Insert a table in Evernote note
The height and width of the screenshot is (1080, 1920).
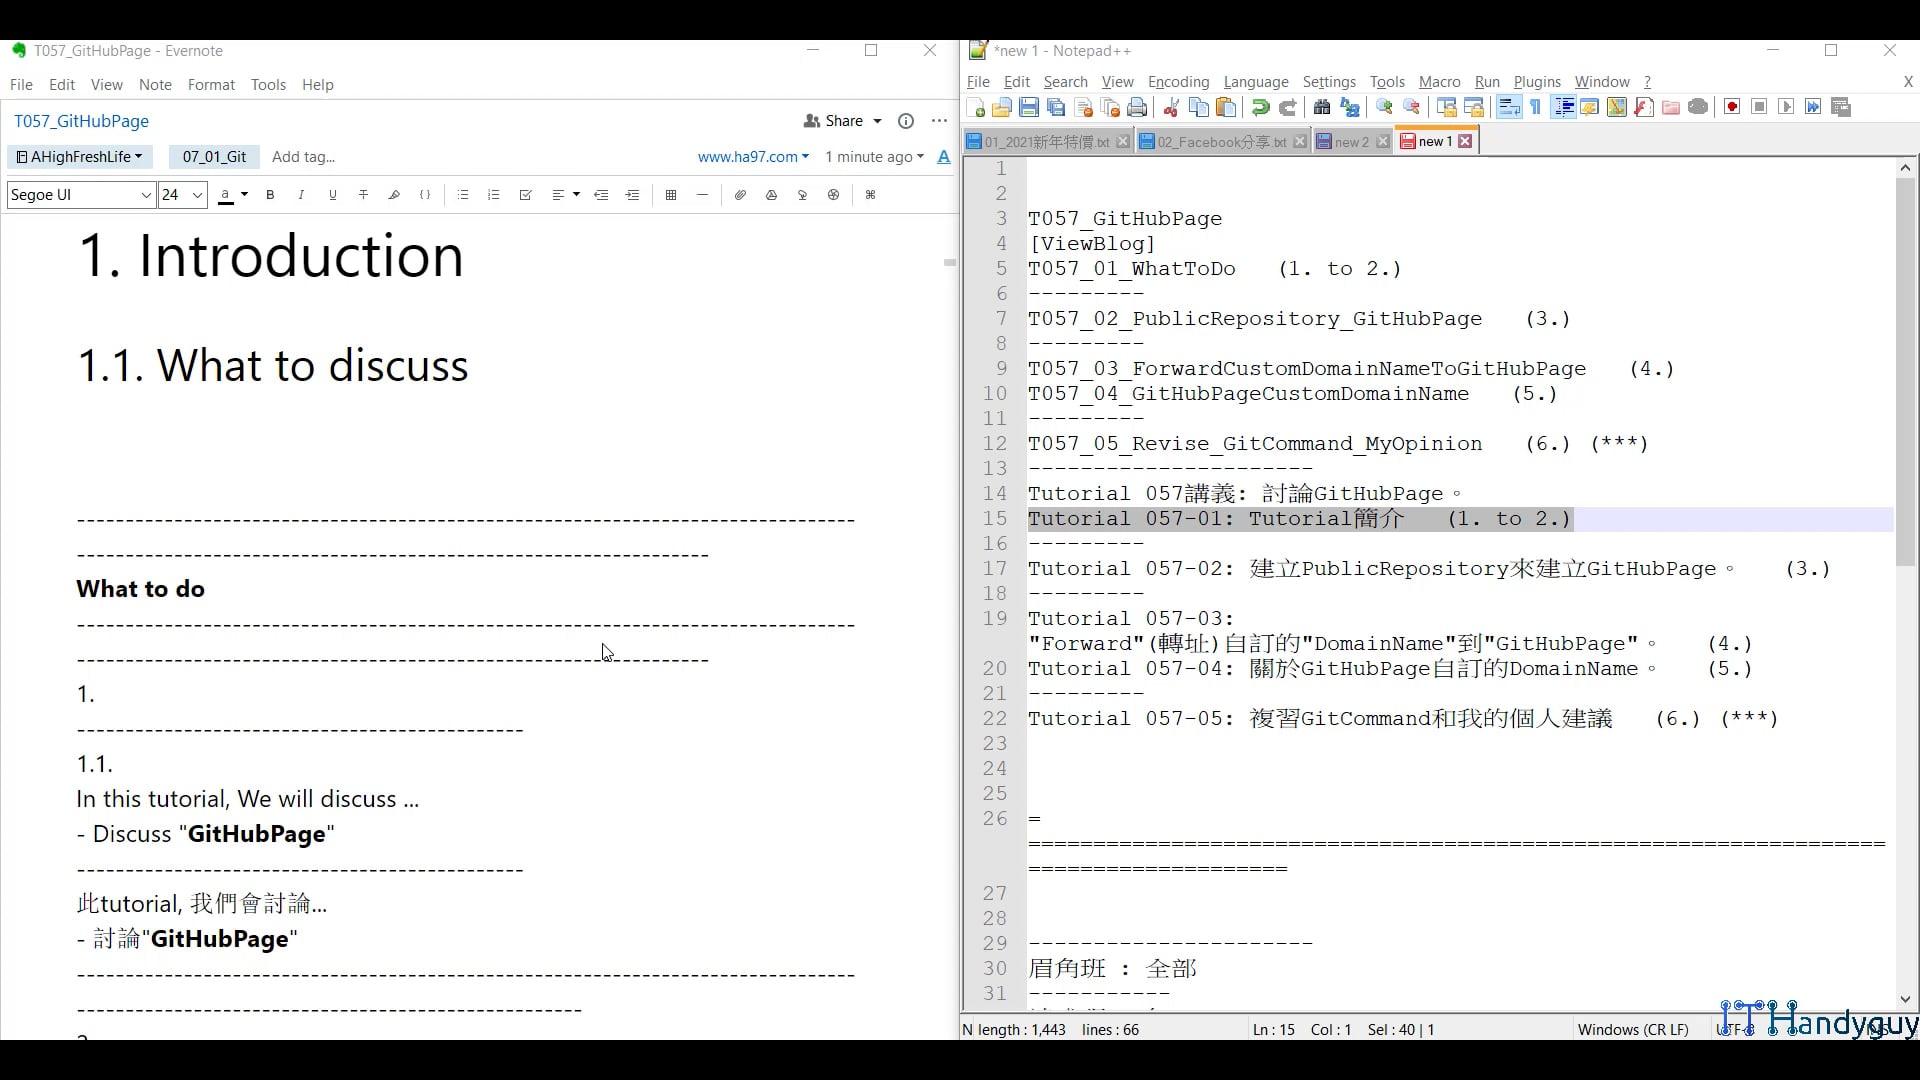point(671,195)
